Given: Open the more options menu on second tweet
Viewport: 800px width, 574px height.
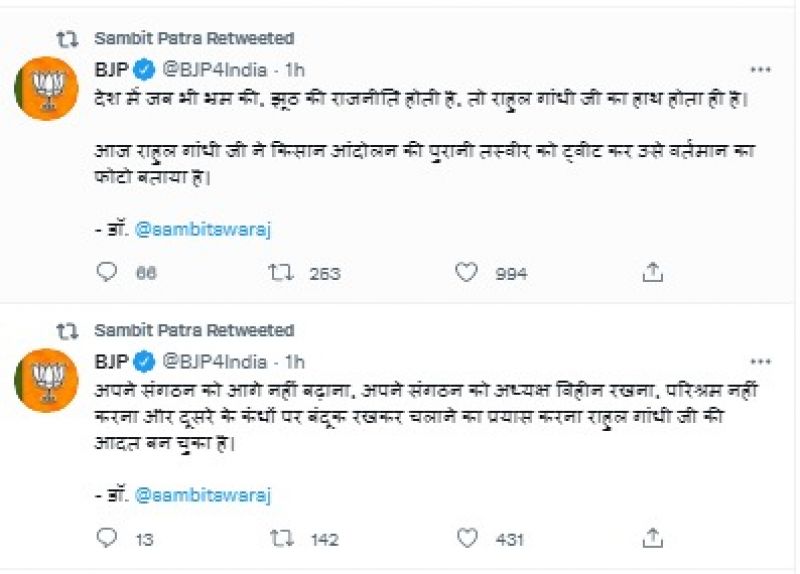Looking at the screenshot, I should tap(760, 361).
